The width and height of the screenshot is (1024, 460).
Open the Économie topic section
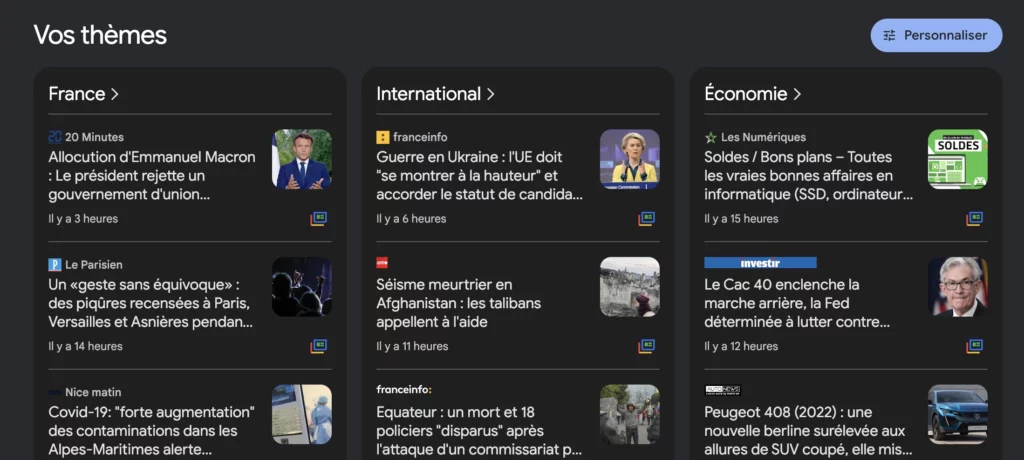[x=752, y=94]
